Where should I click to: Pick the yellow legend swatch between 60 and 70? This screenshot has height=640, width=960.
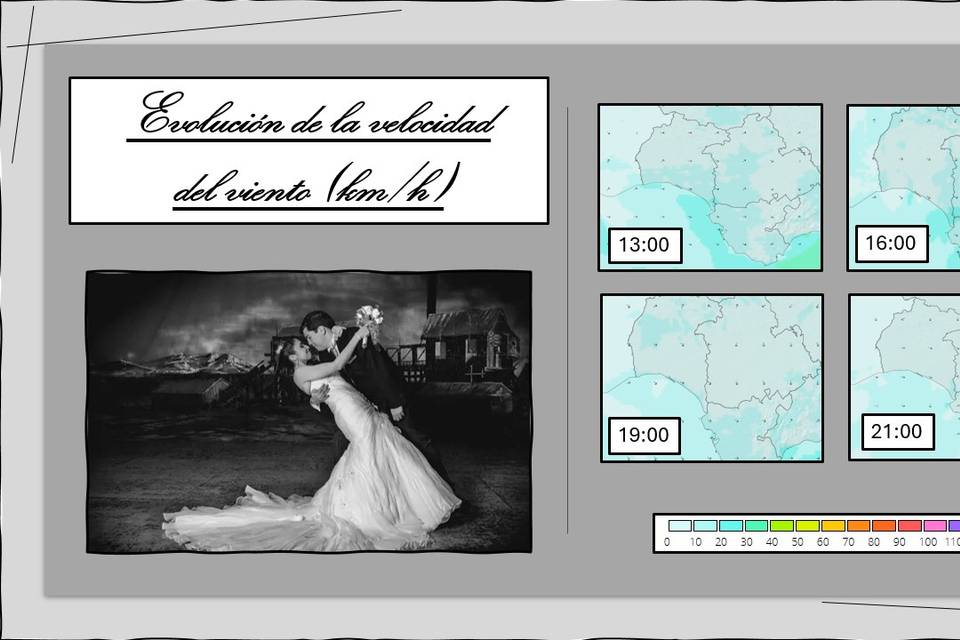tap(833, 525)
